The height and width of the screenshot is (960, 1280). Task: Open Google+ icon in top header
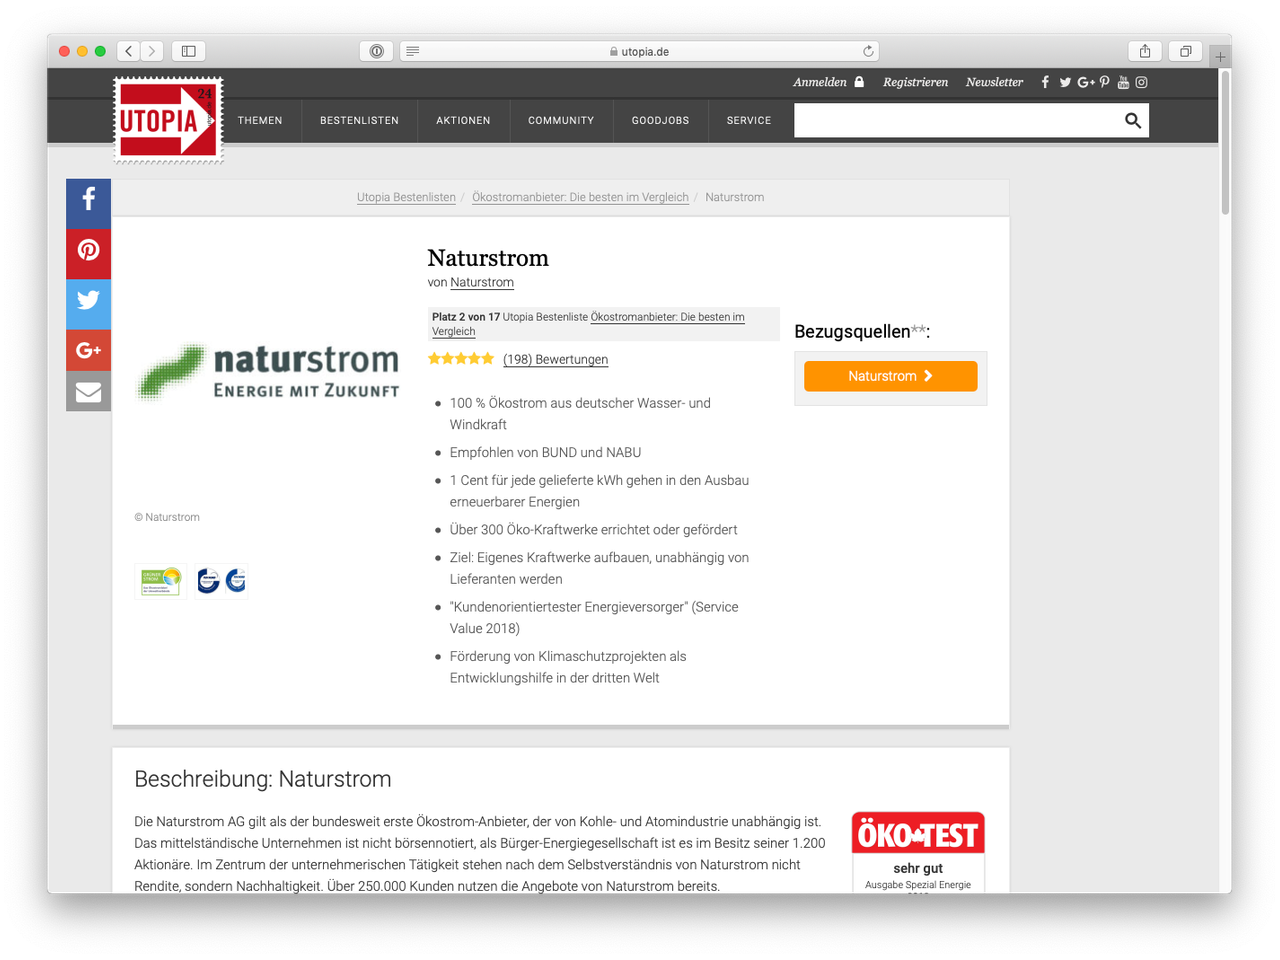click(1086, 82)
